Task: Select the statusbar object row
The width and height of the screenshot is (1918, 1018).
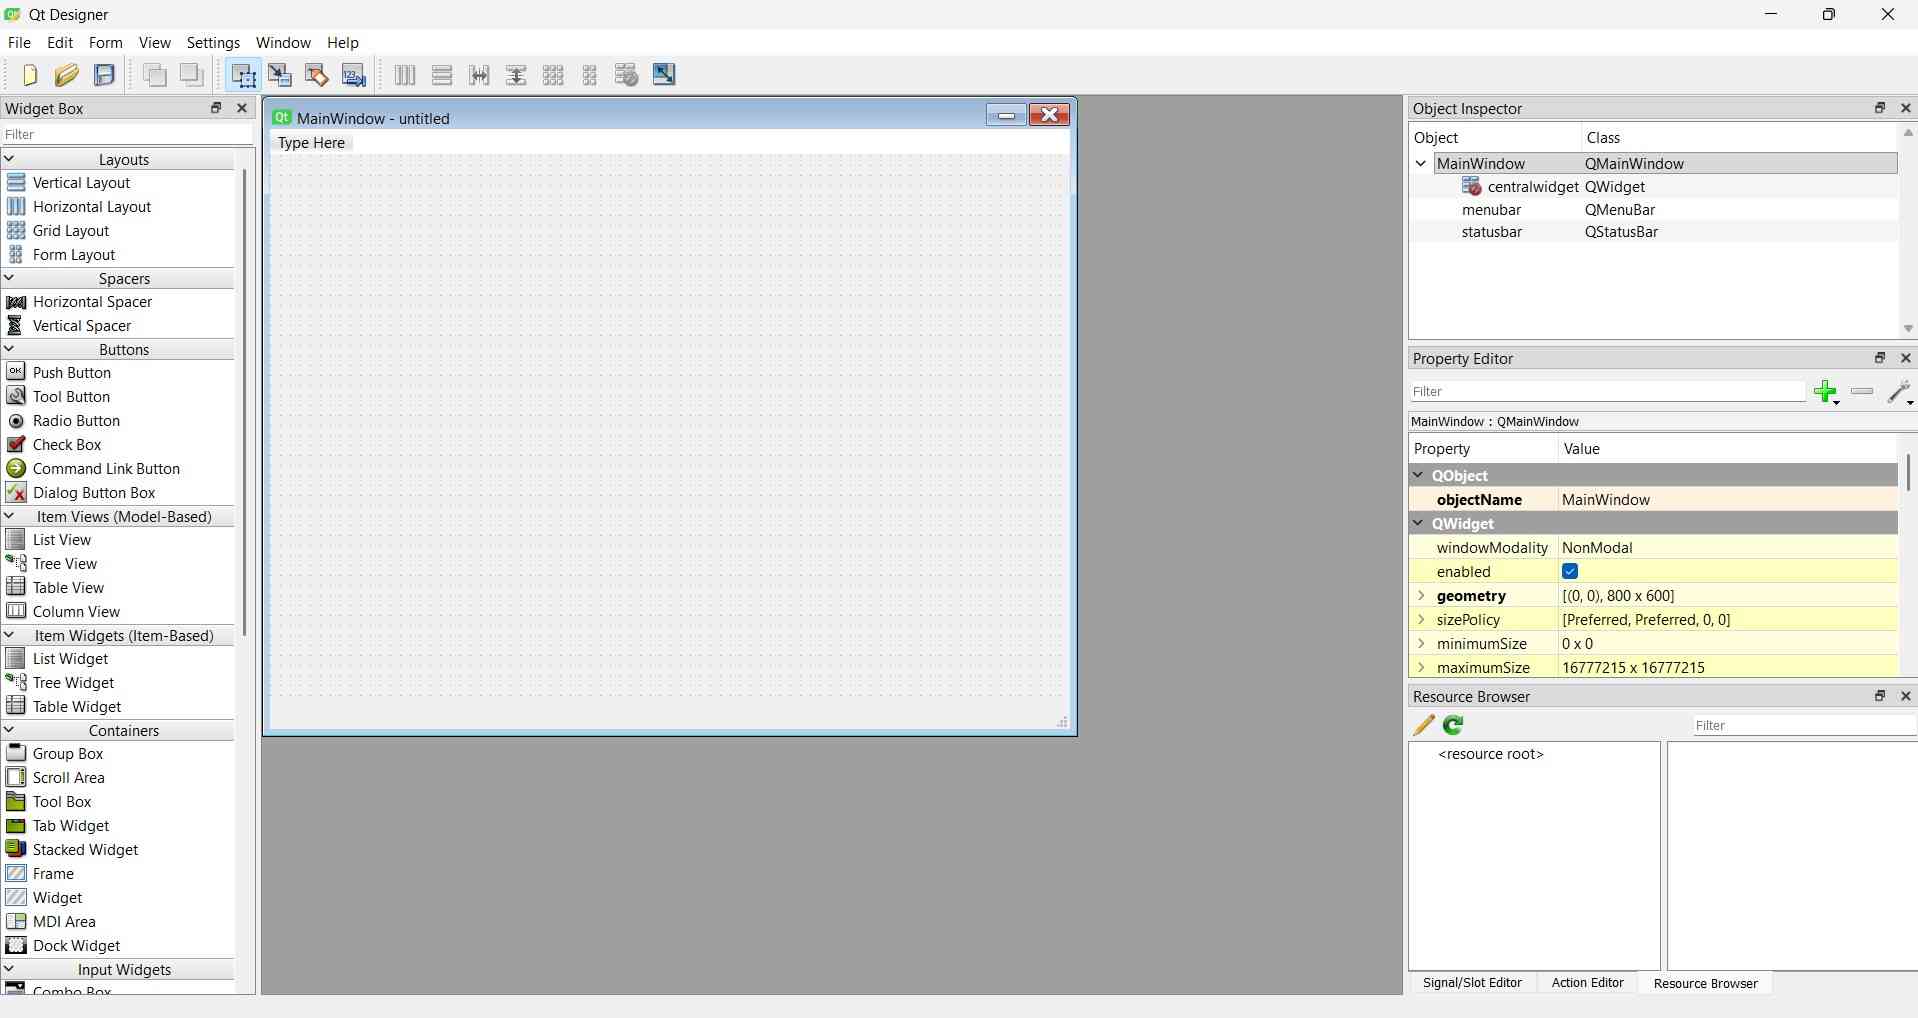Action: click(x=1654, y=232)
